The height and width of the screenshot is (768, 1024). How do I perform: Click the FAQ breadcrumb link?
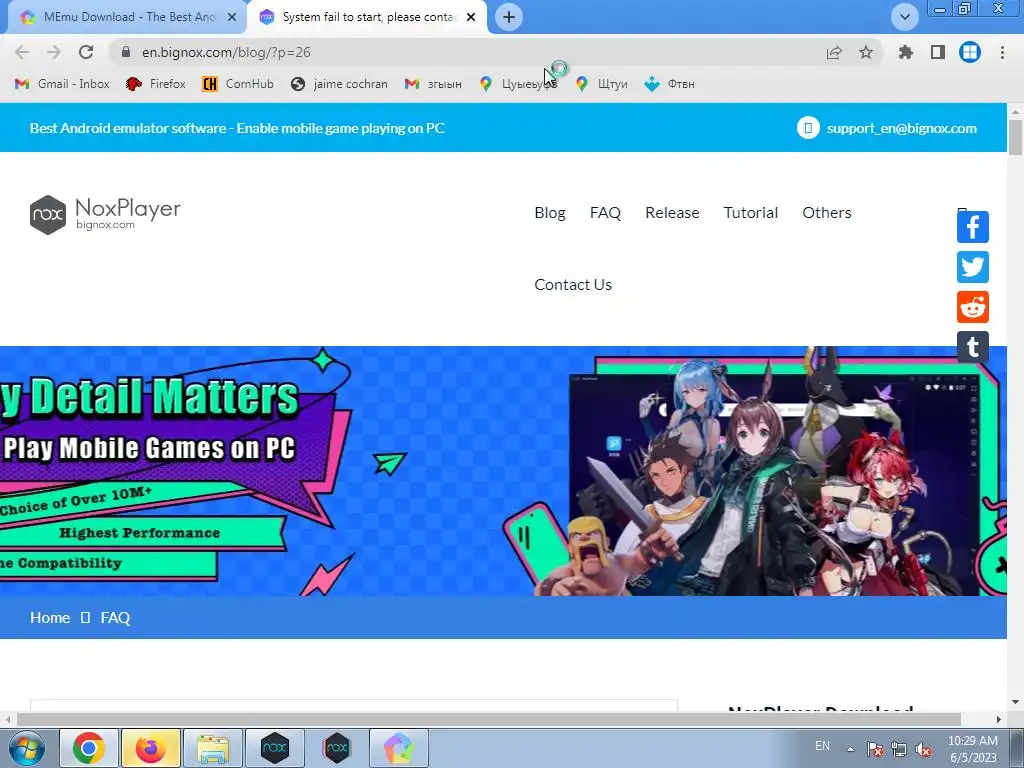(x=115, y=618)
